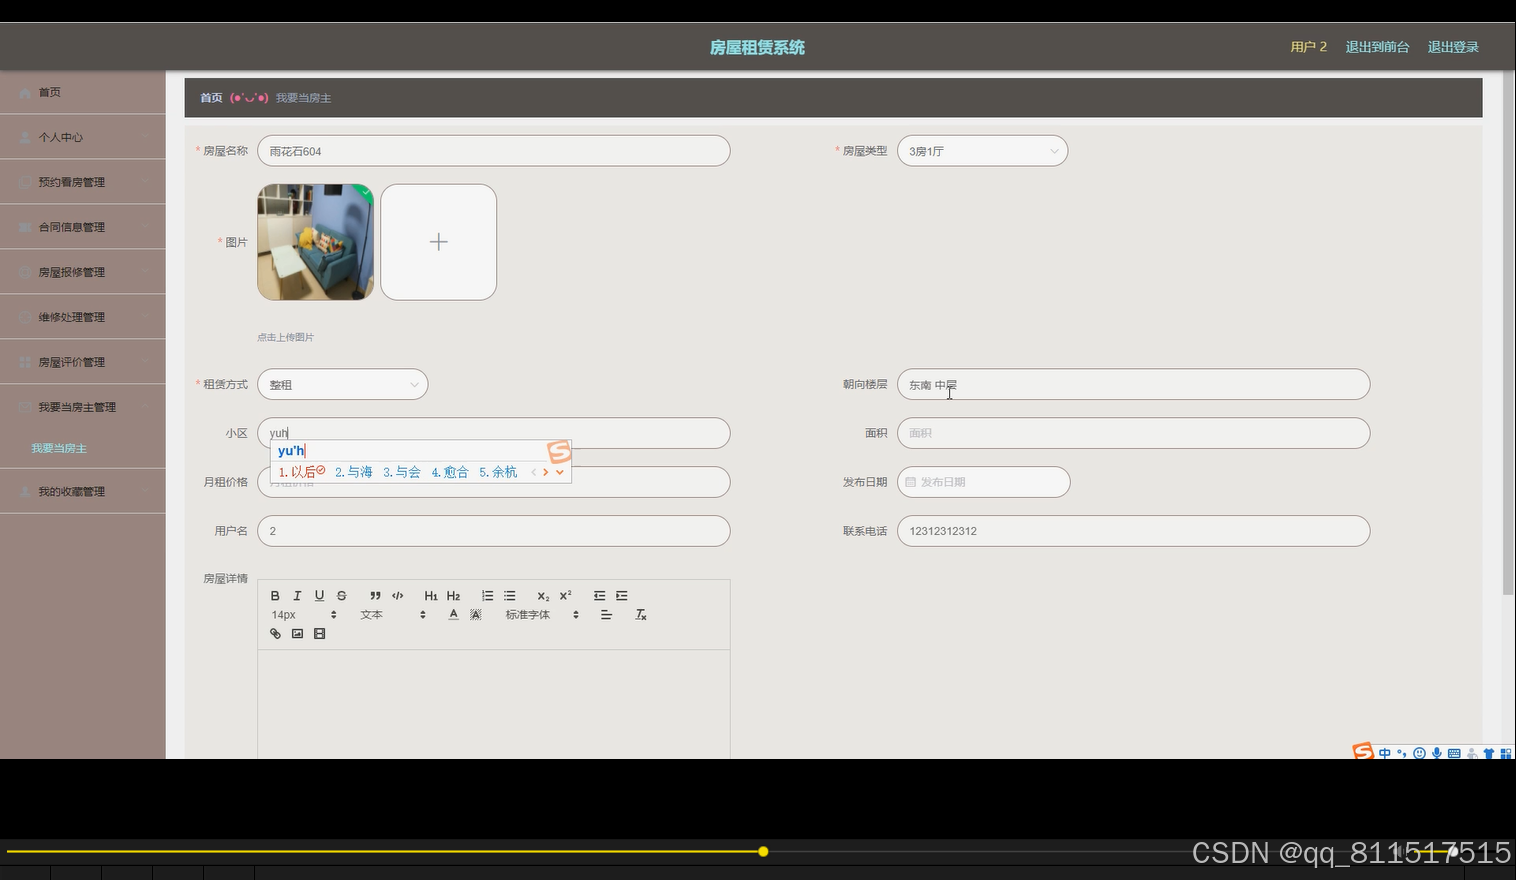Apply strikethrough formatting
This screenshot has height=880, width=1516.
[341, 595]
